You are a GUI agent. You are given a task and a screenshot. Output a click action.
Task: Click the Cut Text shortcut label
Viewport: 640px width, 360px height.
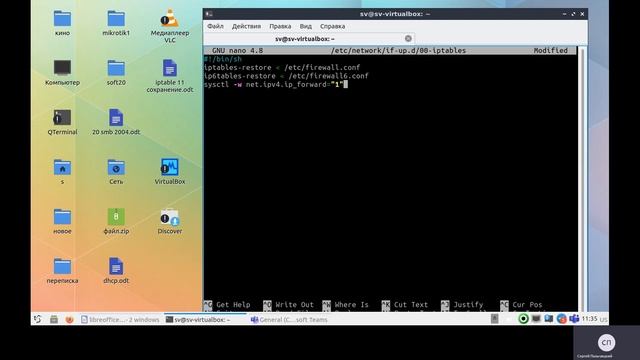coord(411,304)
